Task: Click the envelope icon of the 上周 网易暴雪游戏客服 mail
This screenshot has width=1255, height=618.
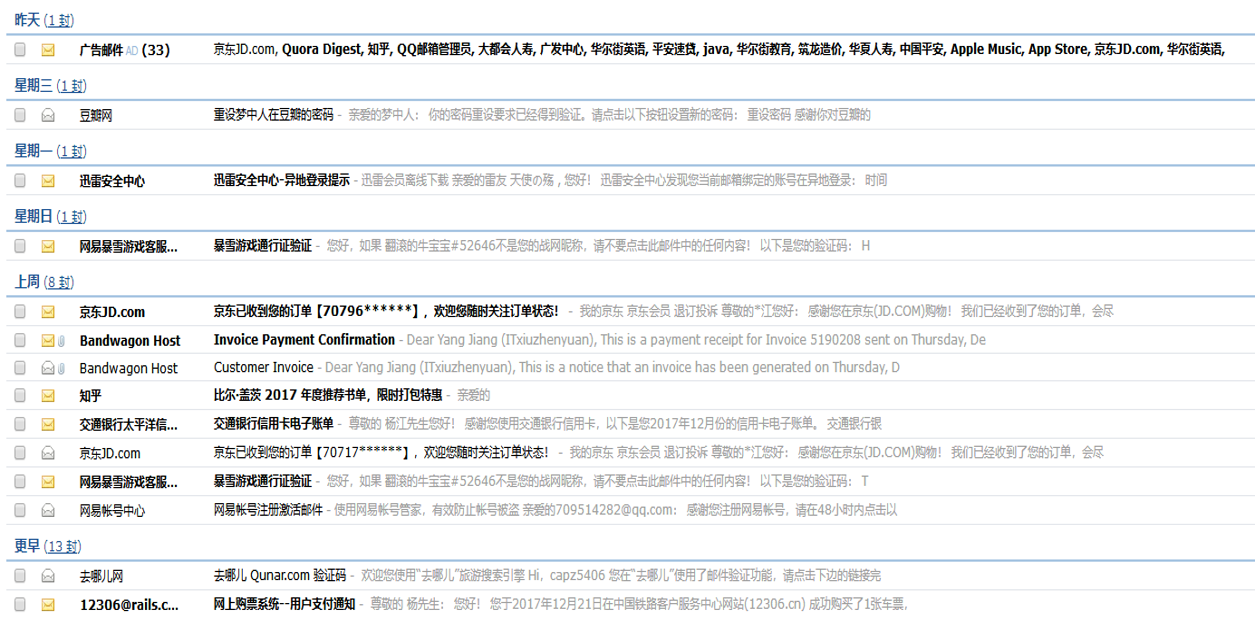Action: click(x=48, y=482)
